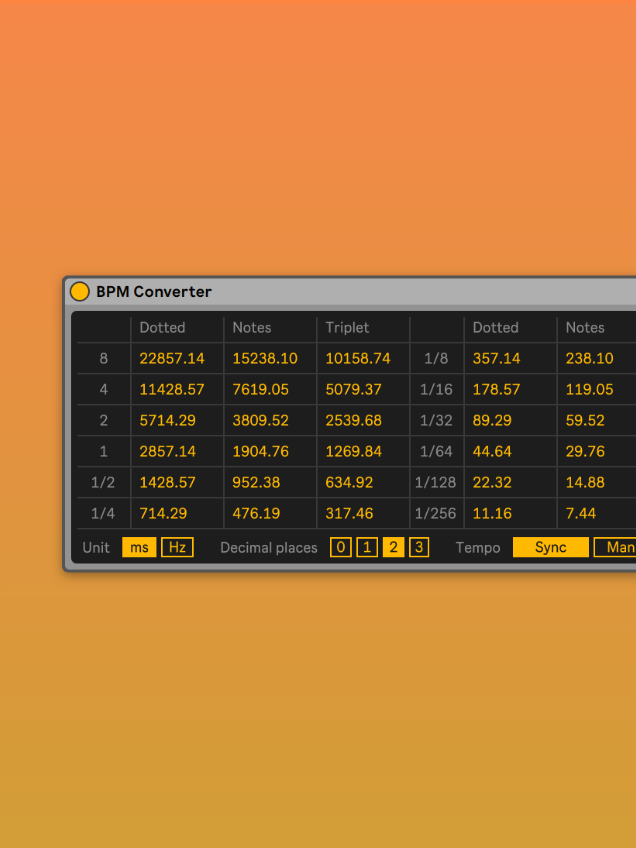Click the value 29.76
Viewport: 636px width, 848px height.
click(x=585, y=451)
